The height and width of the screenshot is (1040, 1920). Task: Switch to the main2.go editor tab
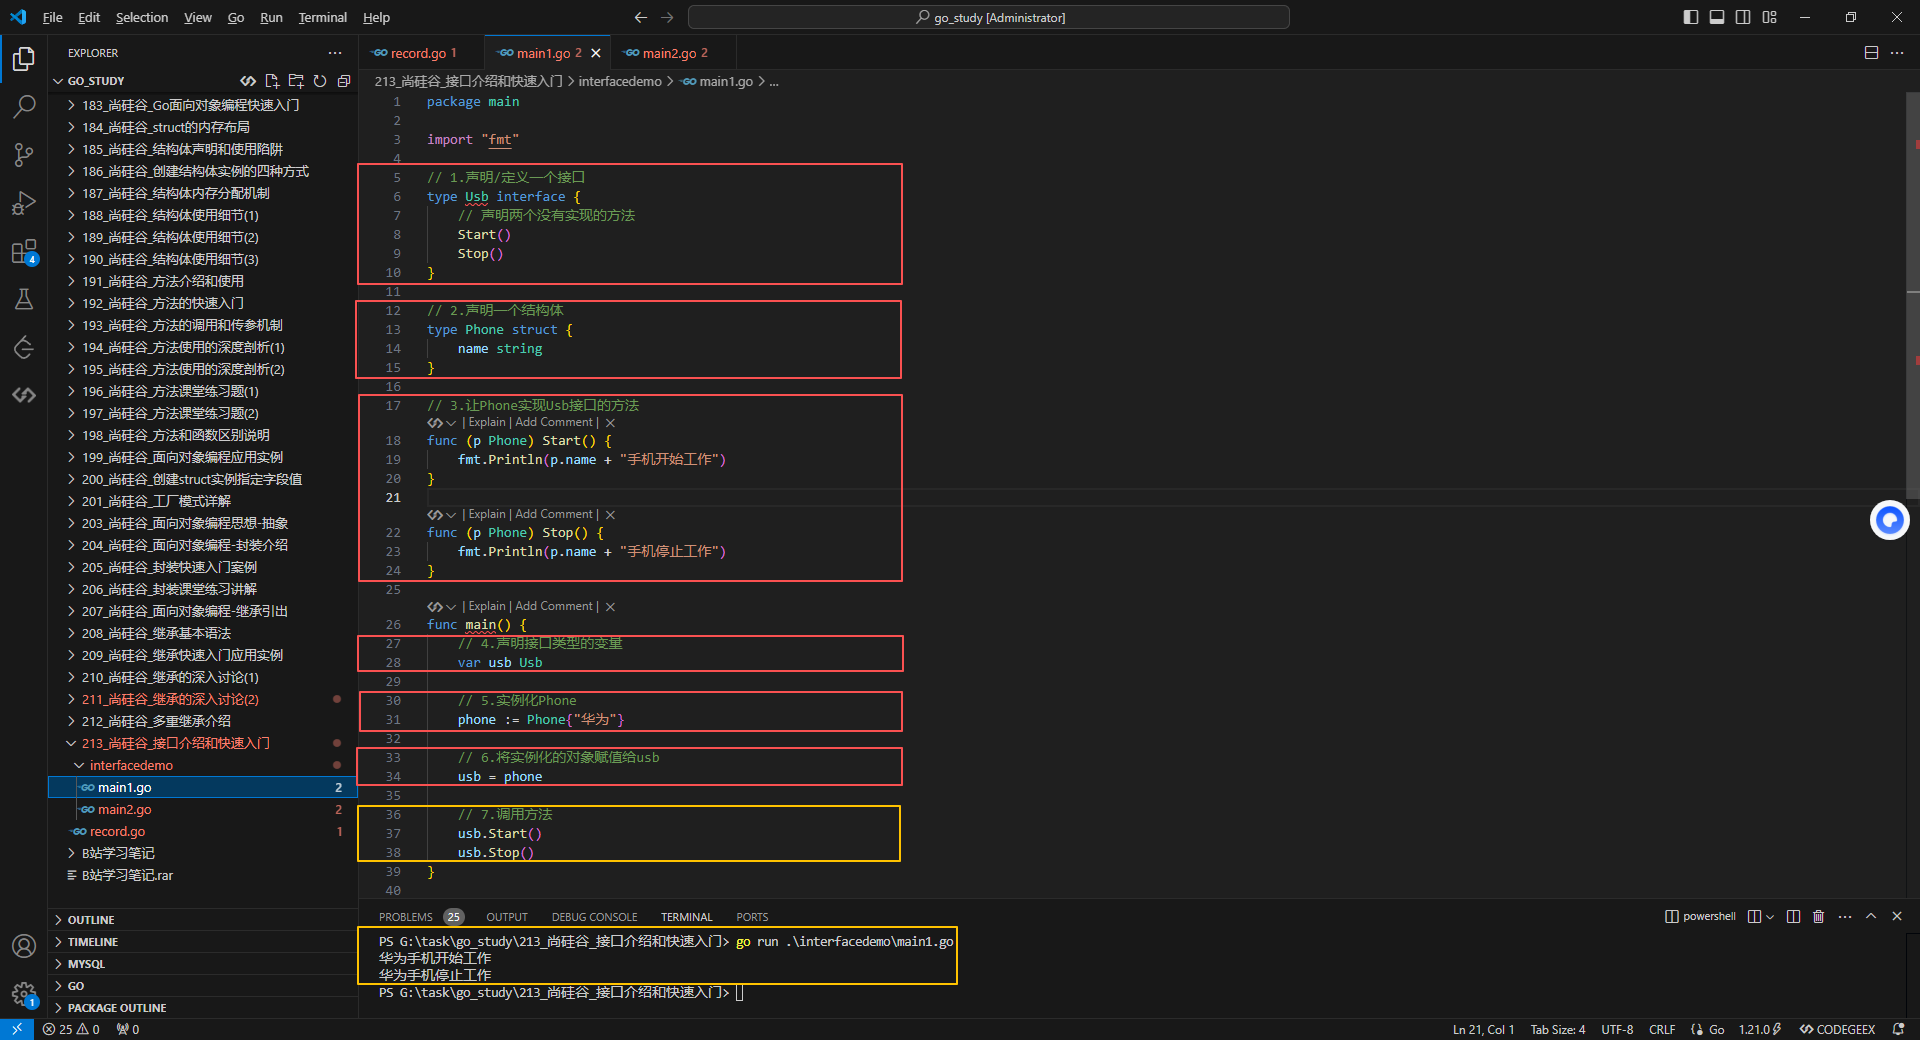point(673,53)
